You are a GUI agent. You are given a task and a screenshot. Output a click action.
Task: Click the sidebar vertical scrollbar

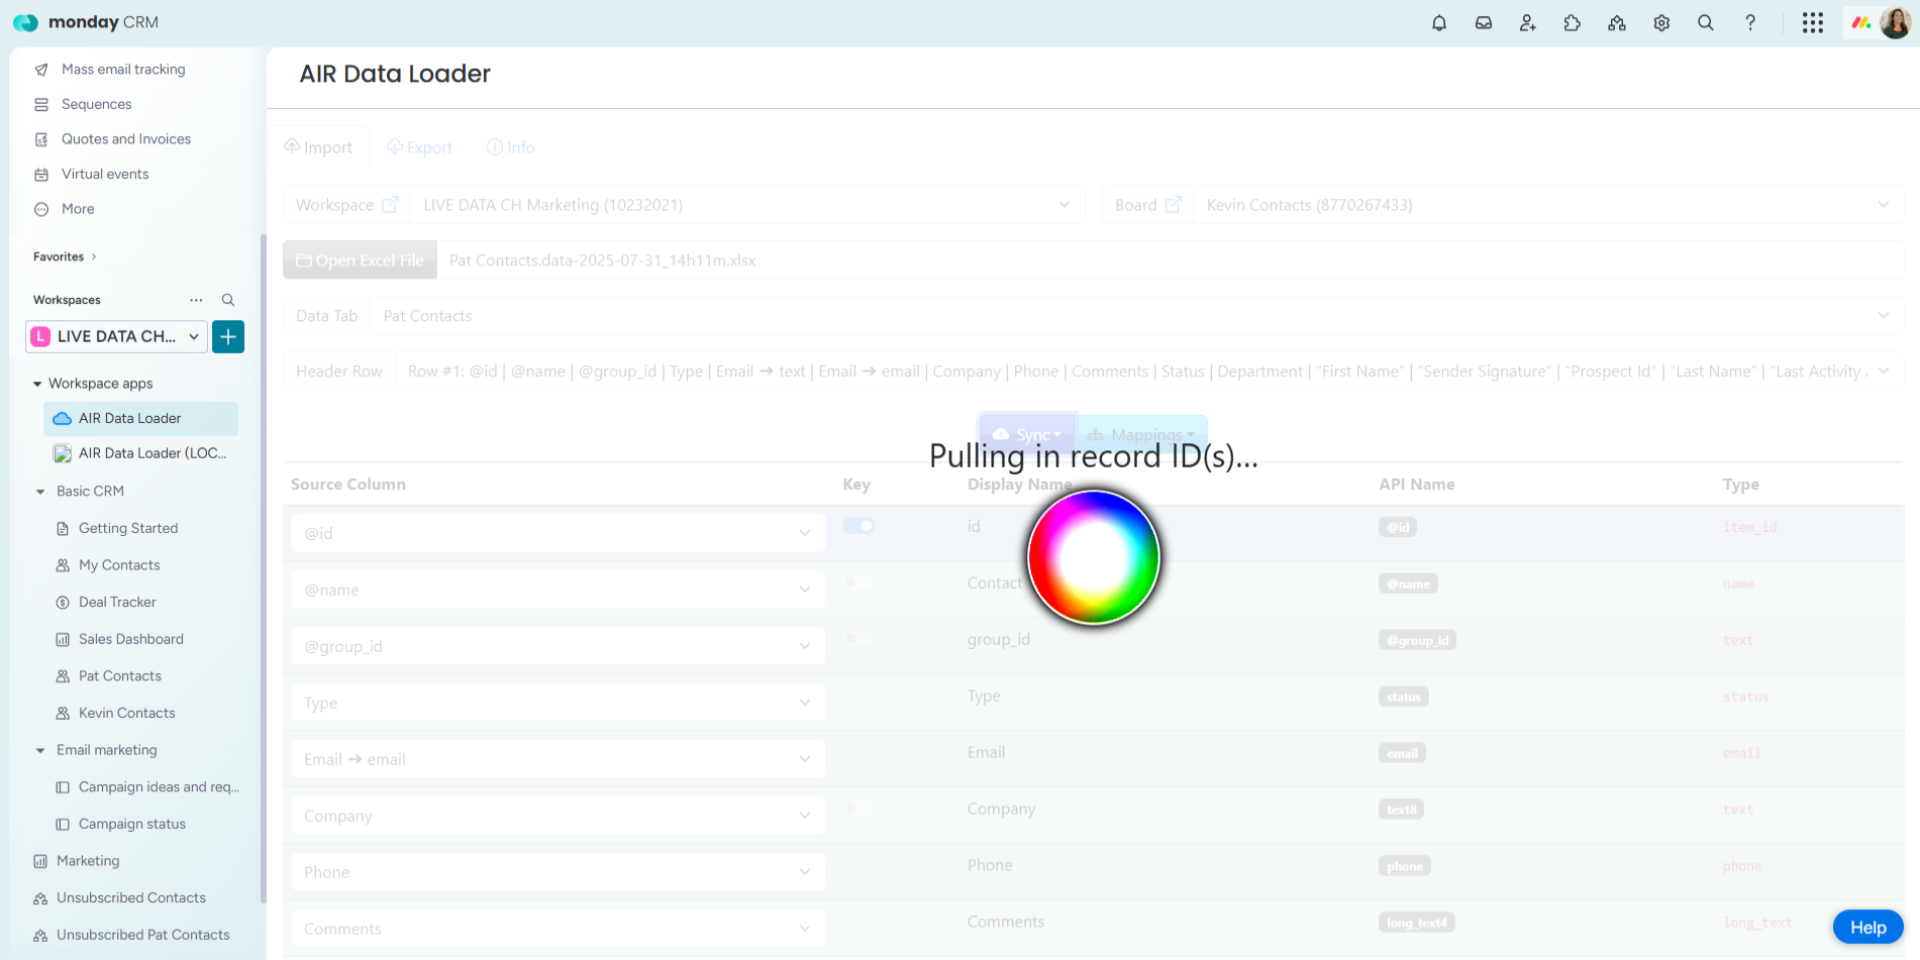[263, 568]
